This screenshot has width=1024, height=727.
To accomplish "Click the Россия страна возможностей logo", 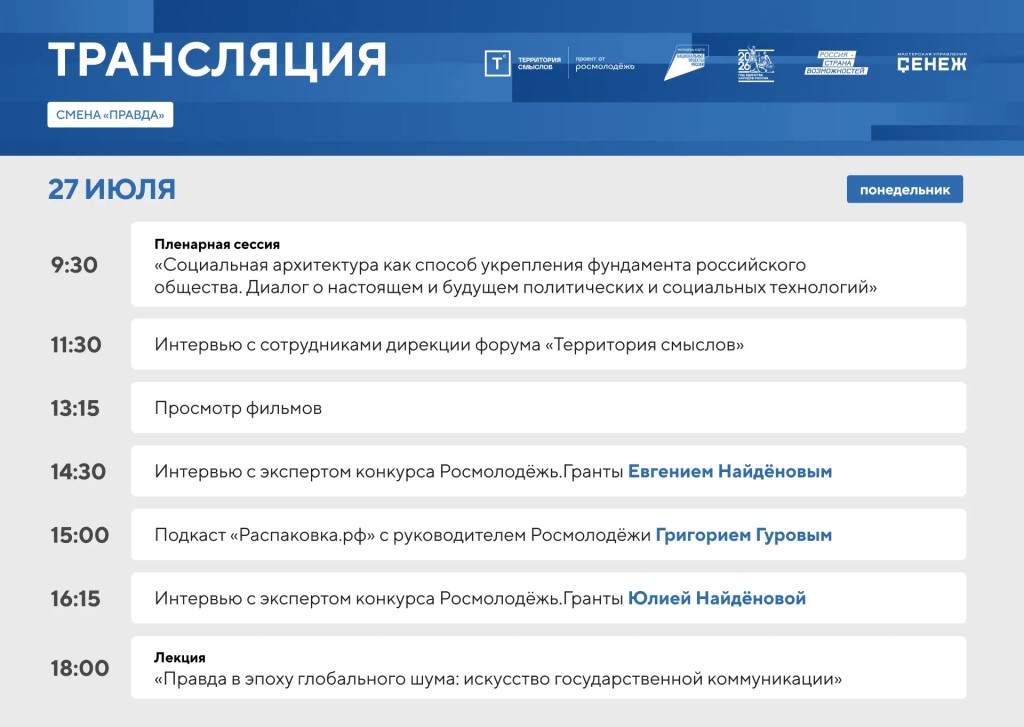I will tap(836, 63).
